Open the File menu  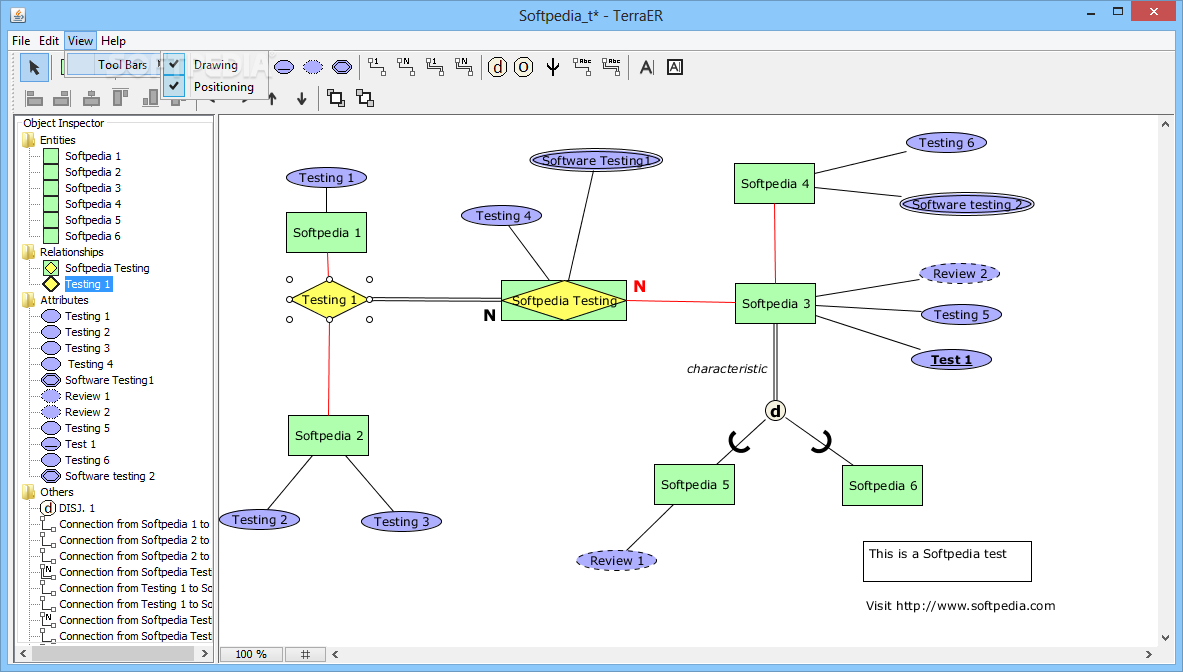[x=21, y=41]
